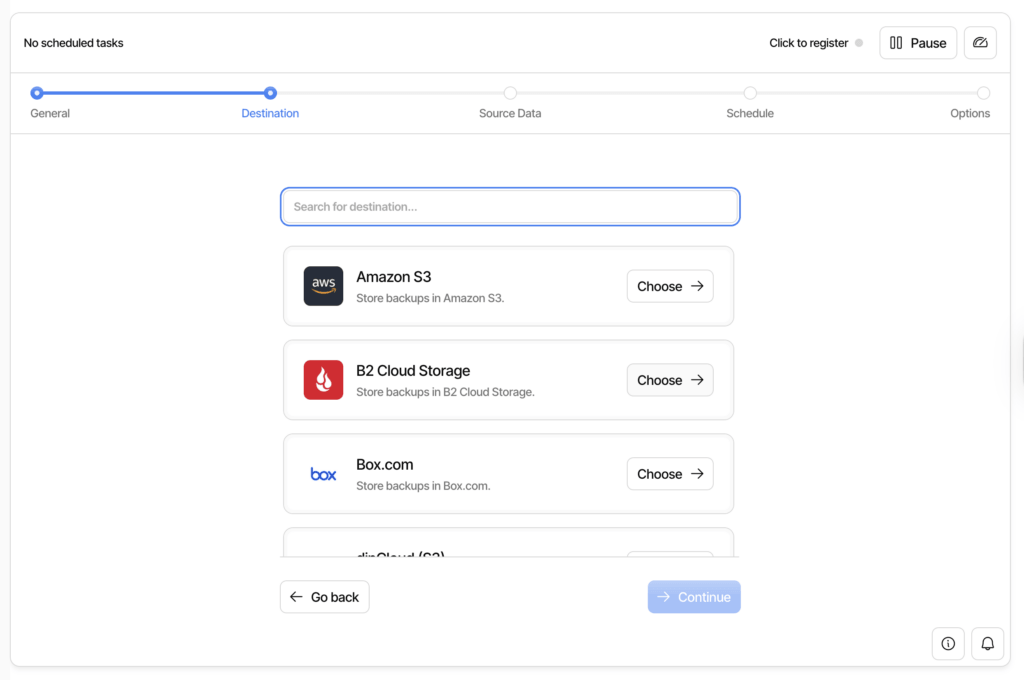Image resolution: width=1024 pixels, height=680 pixels.
Task: Continue to the next step
Action: pos(694,597)
